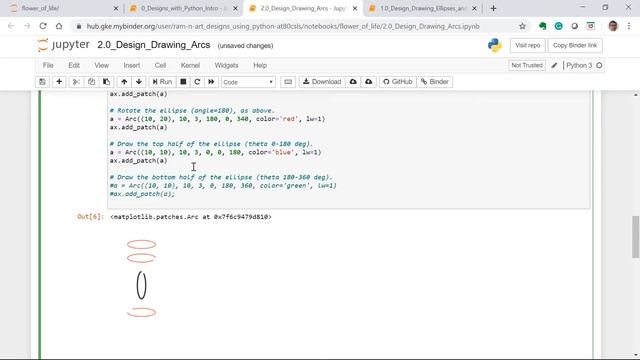Close the 2.0_Design_Drawing_Arcs browser tab
The height and width of the screenshot is (360, 640).
pyautogui.click(x=355, y=8)
